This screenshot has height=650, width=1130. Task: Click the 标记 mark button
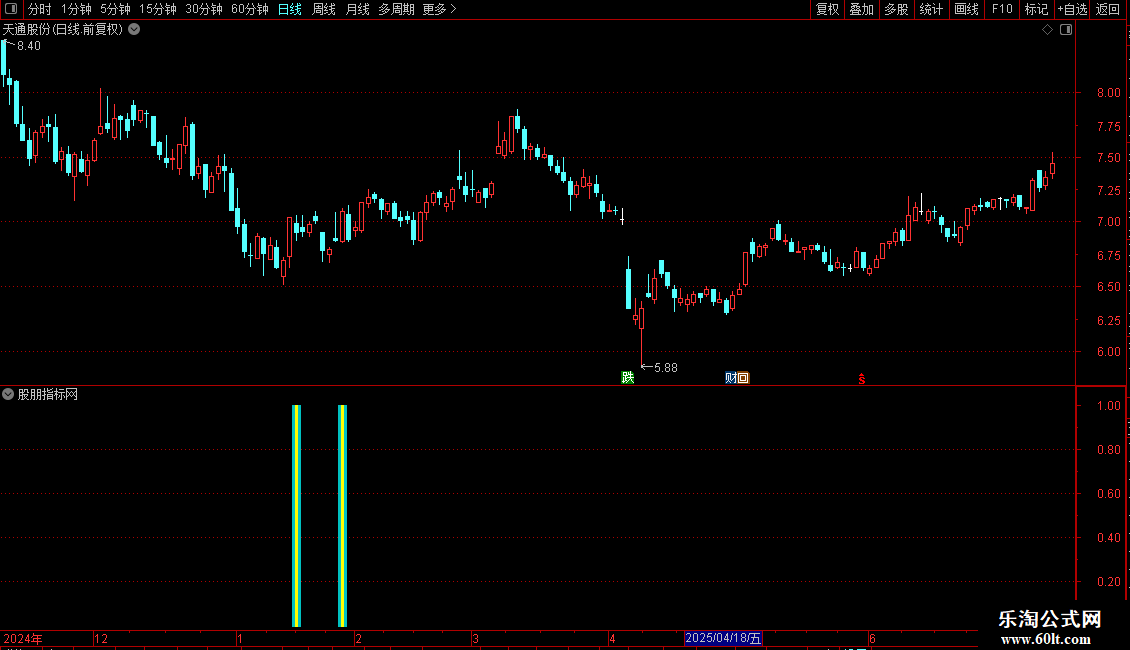click(1036, 9)
